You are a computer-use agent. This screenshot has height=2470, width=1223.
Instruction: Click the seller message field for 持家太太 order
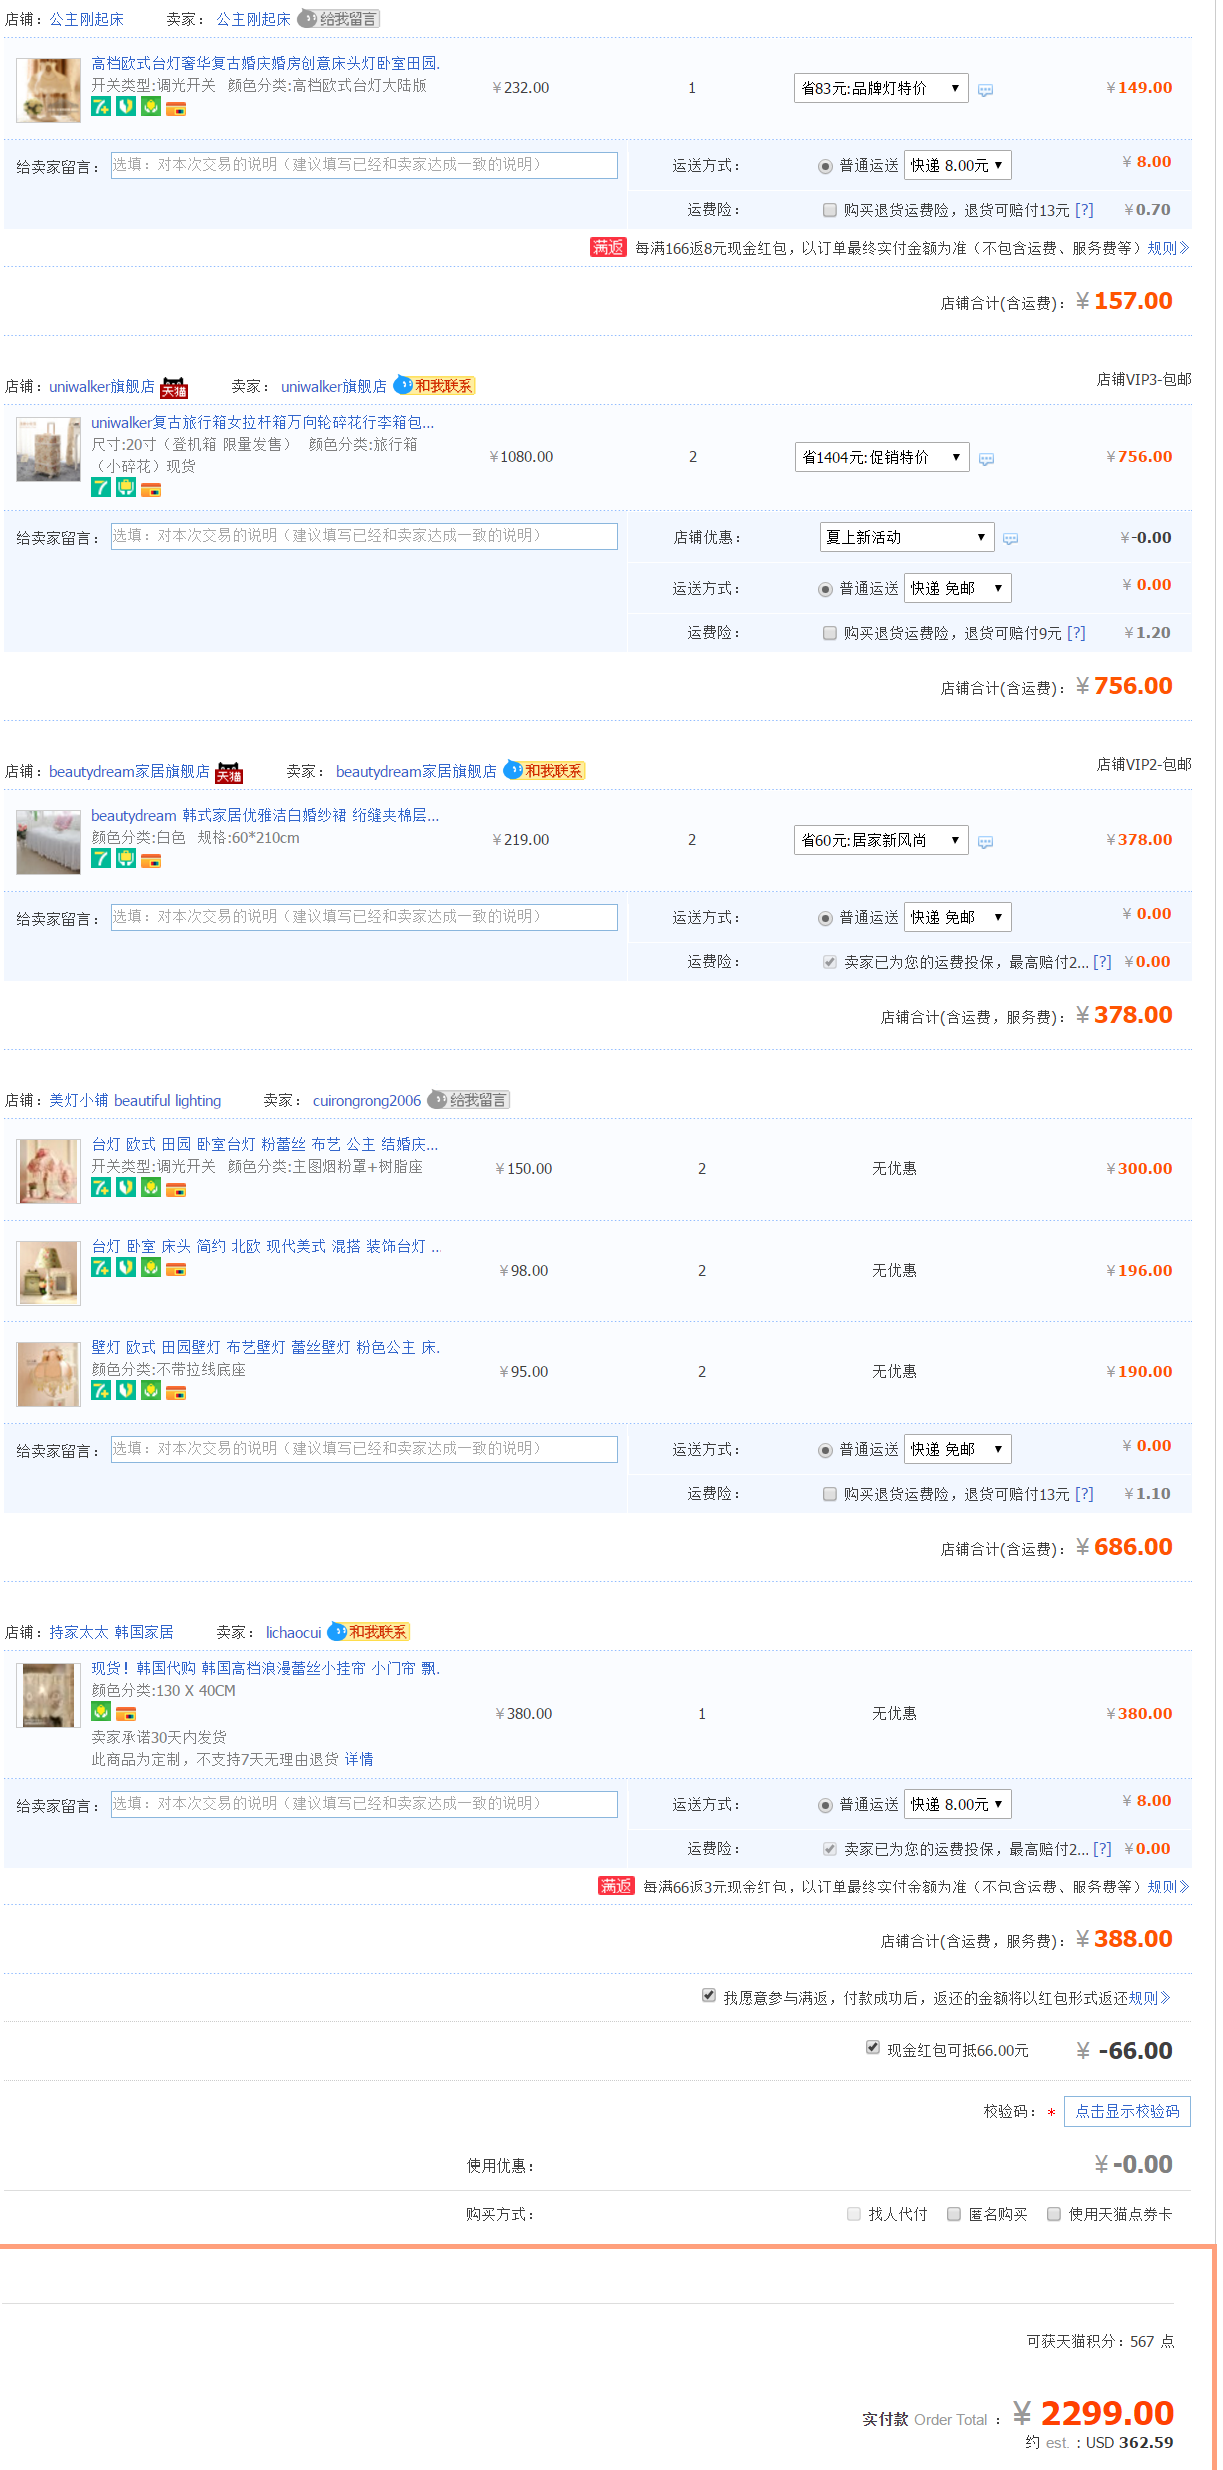(x=364, y=1804)
